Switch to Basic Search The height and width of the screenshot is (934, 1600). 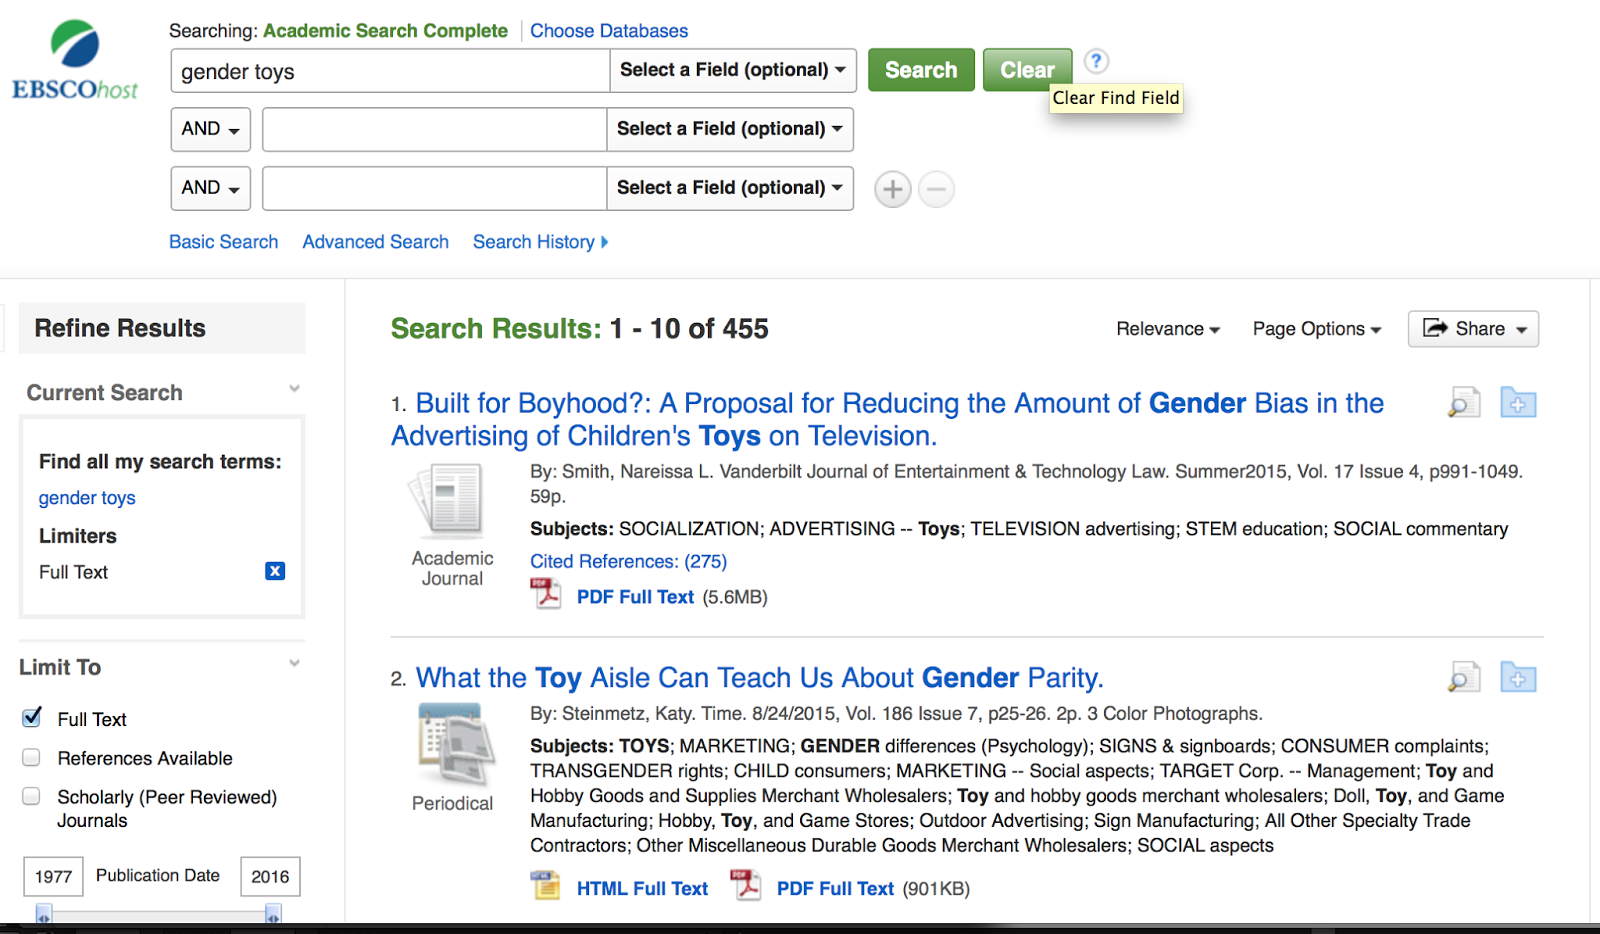click(223, 241)
